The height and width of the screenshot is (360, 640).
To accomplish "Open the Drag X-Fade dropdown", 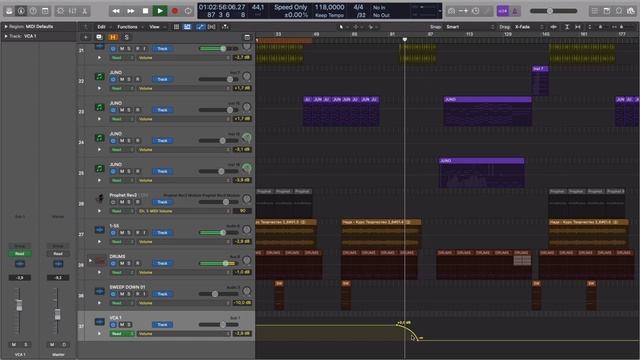I will click(529, 27).
